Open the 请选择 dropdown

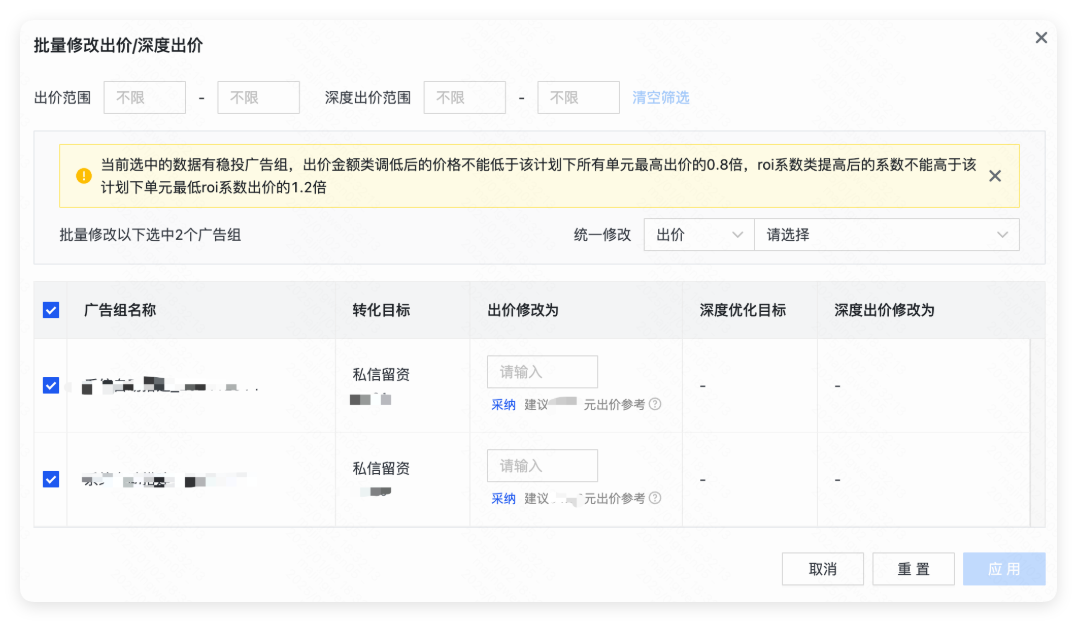point(887,235)
